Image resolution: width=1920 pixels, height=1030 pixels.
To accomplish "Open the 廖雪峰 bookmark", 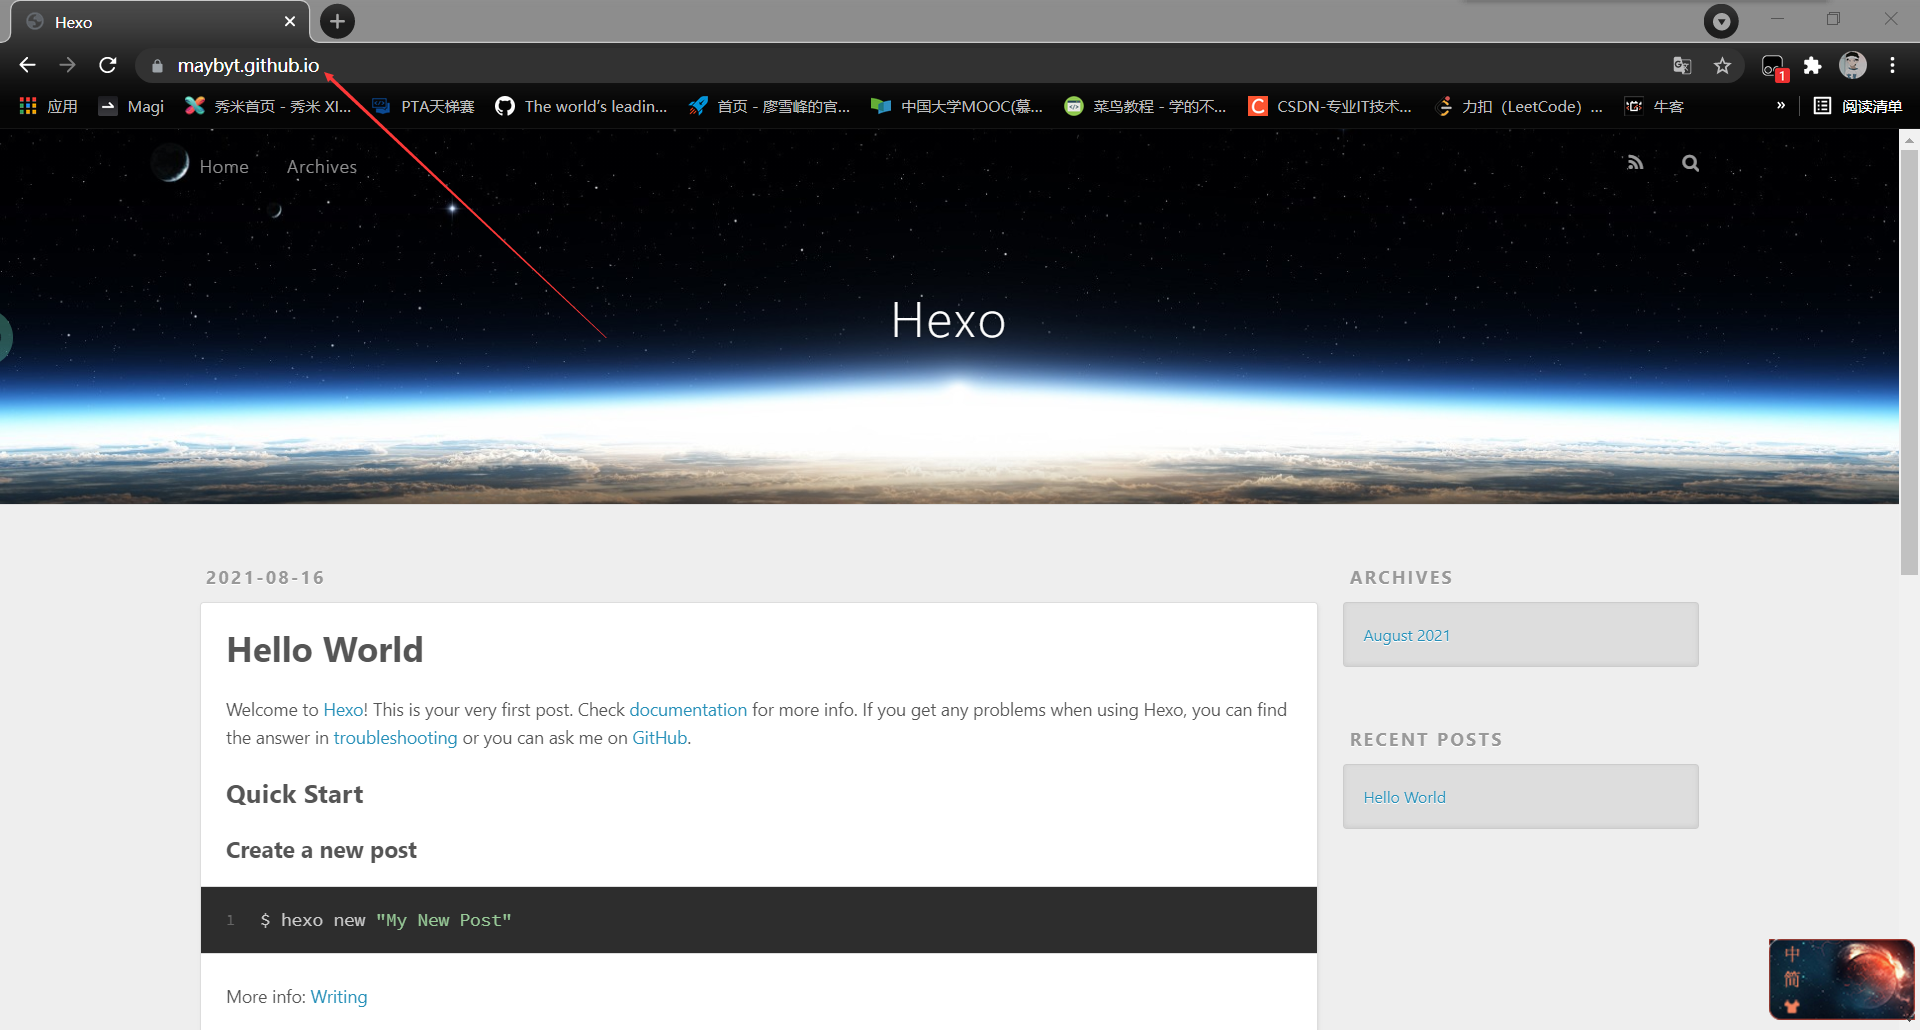I will 769,106.
